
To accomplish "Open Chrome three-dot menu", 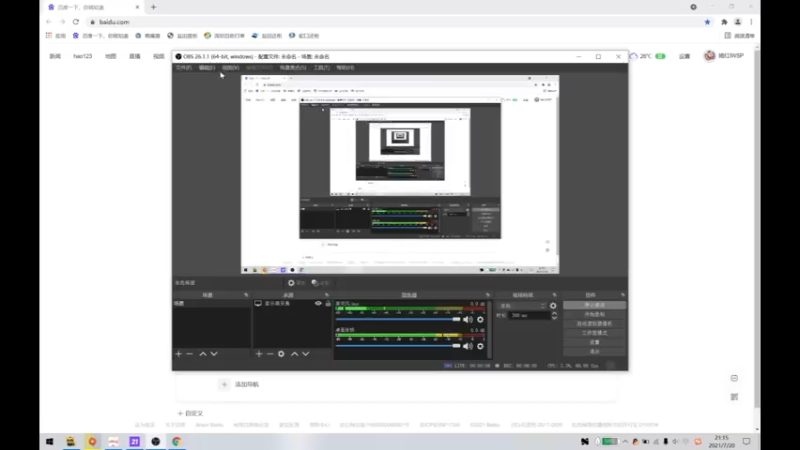I will 751,22.
